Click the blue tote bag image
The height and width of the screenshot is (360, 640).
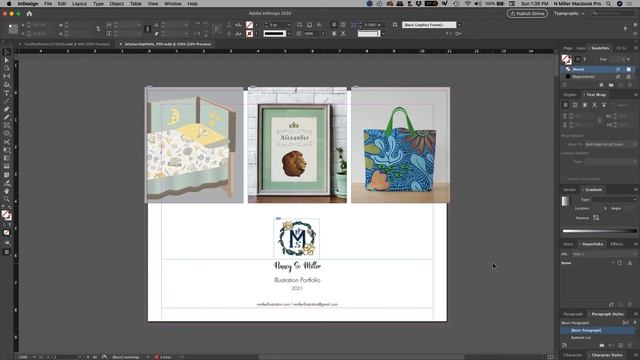pyautogui.click(x=400, y=145)
